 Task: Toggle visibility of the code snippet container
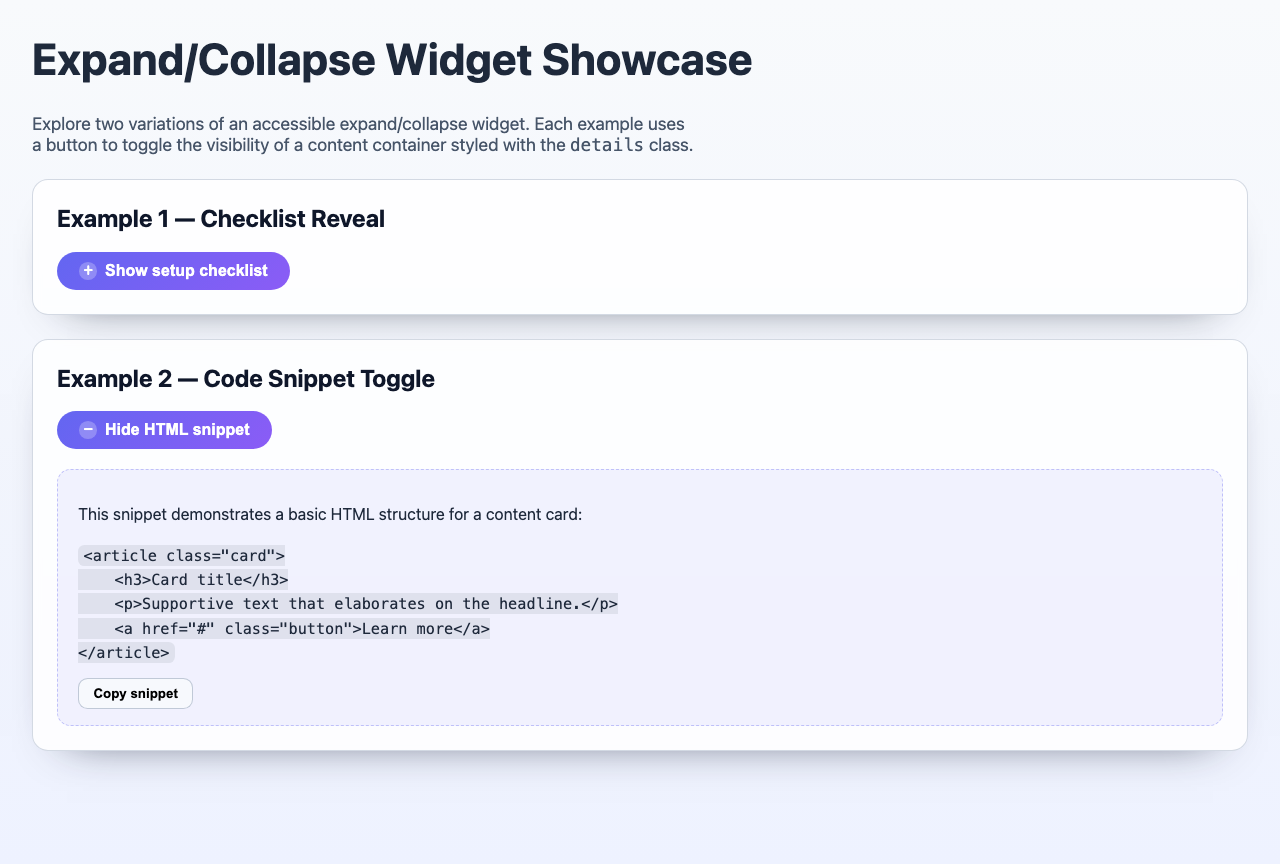pyautogui.click(x=164, y=429)
